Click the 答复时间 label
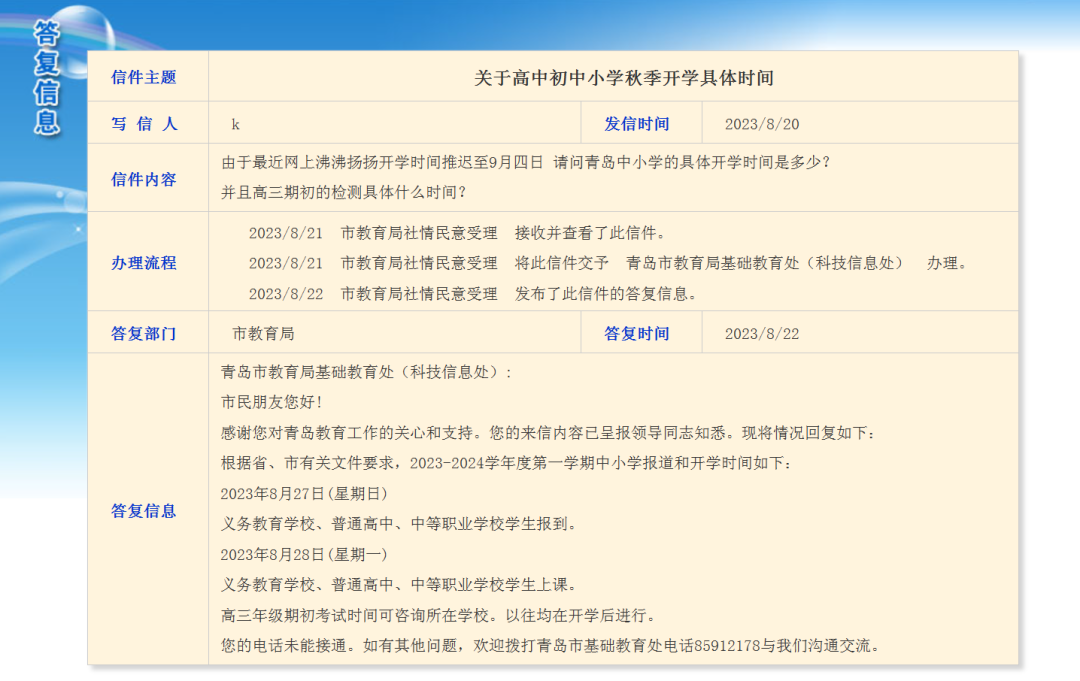1080x681 pixels. pos(636,334)
